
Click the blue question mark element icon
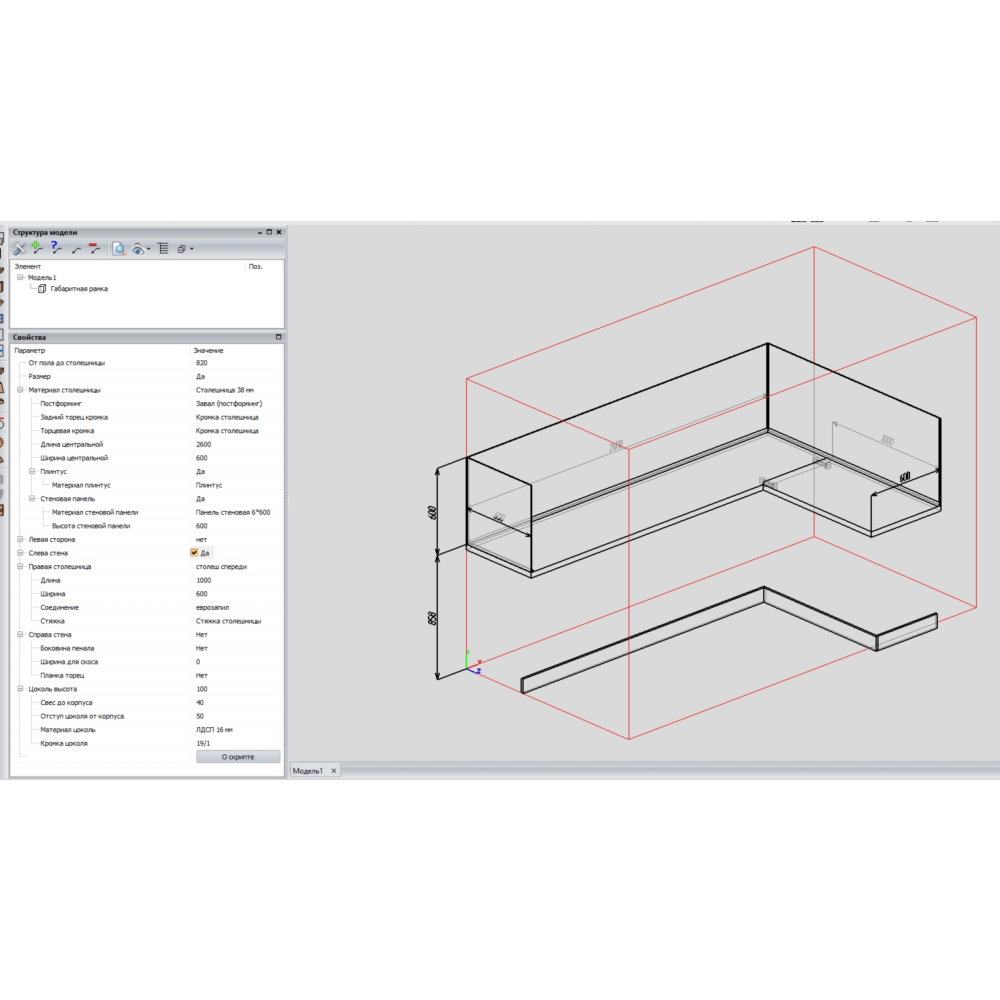pos(56,247)
